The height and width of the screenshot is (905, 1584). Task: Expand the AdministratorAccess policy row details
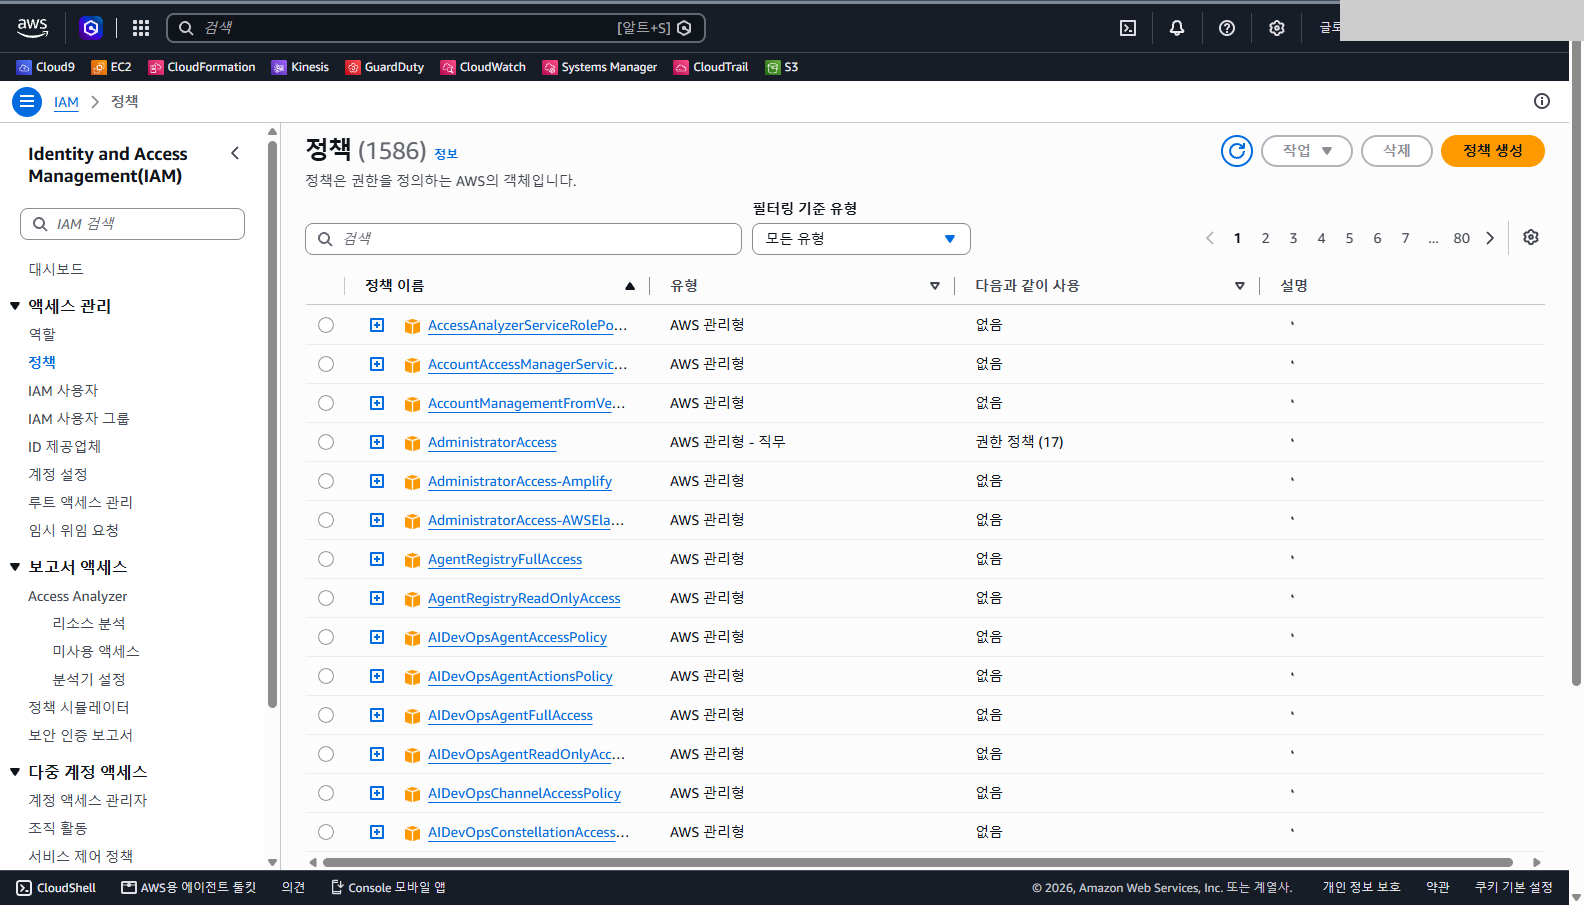[377, 442]
